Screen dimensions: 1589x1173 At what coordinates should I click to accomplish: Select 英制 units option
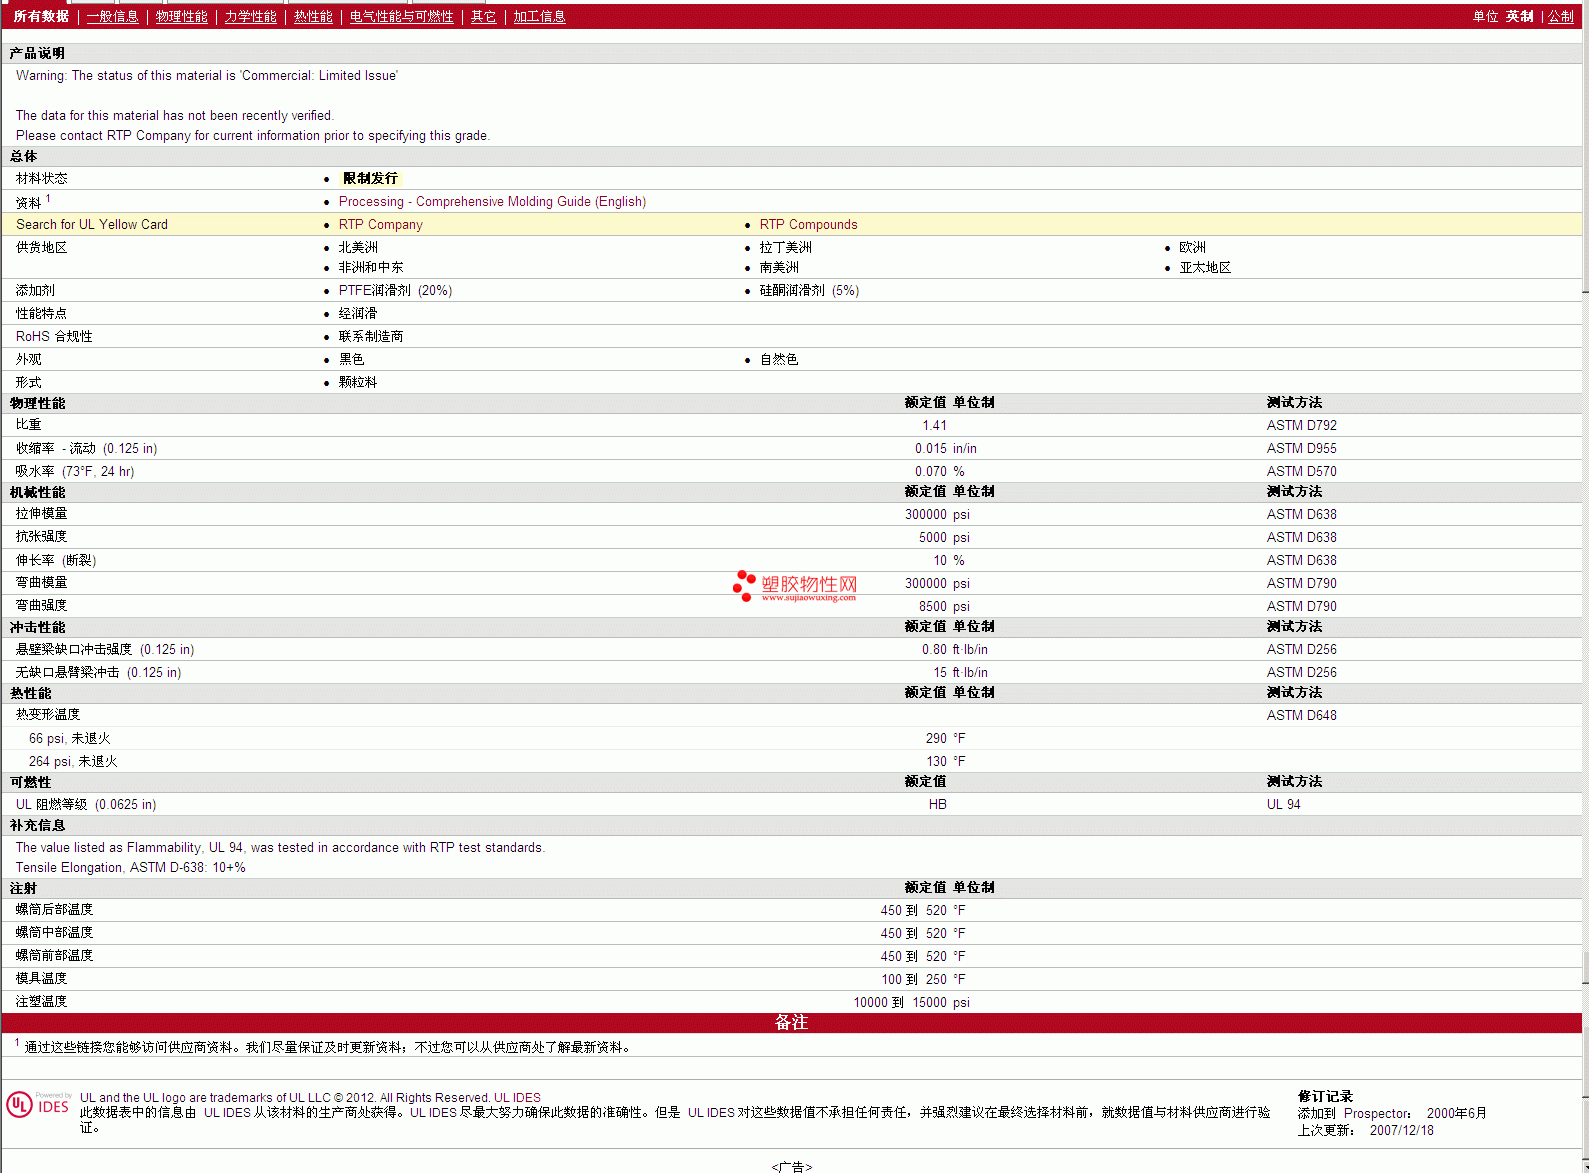click(x=1519, y=16)
